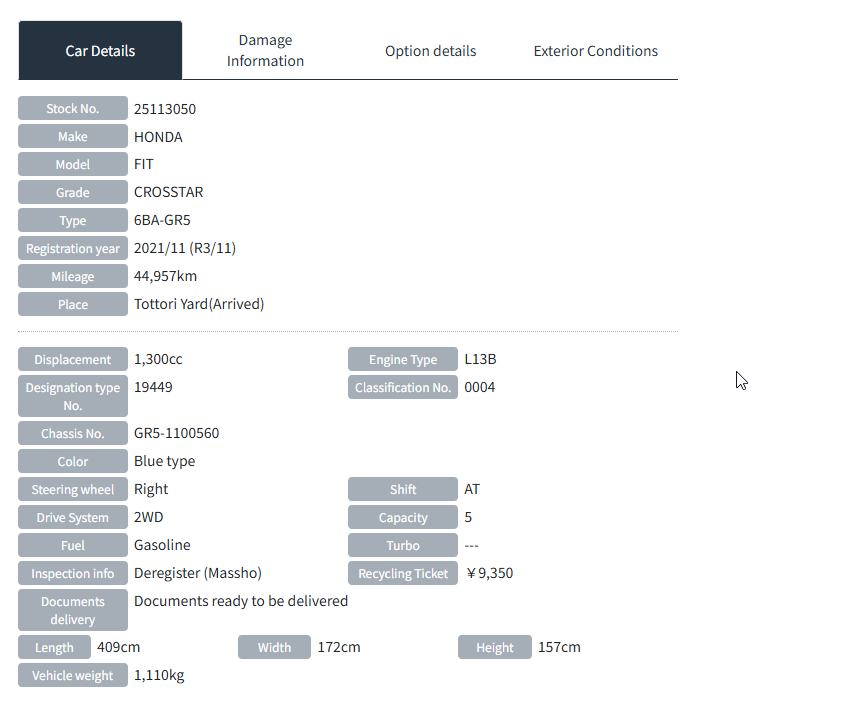Select the Option details tab
The width and height of the screenshot is (858, 717).
pyautogui.click(x=430, y=51)
